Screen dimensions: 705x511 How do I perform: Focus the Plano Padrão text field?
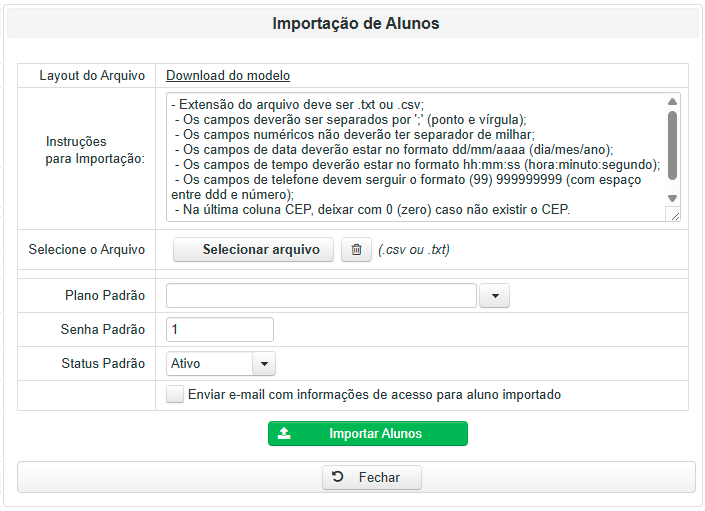tap(321, 296)
